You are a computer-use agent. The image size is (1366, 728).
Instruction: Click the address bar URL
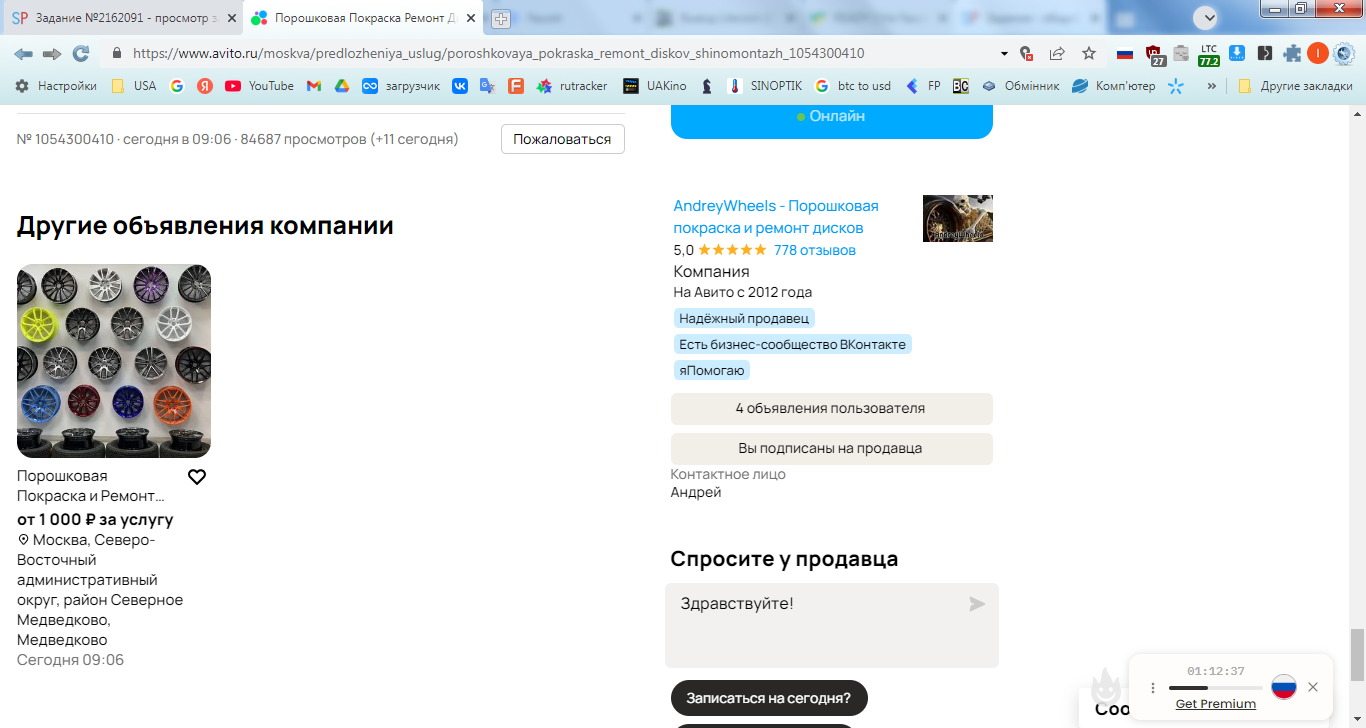(x=498, y=54)
